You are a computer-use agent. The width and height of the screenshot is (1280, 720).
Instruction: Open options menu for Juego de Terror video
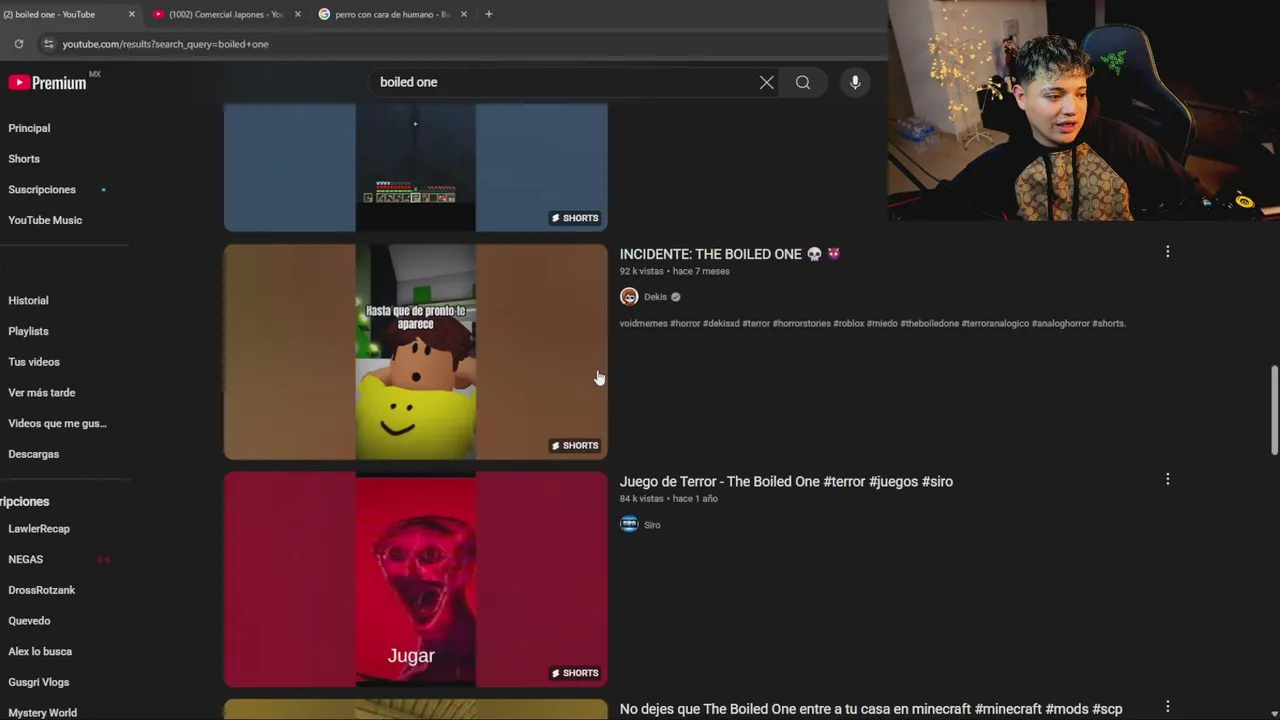[1167, 479]
